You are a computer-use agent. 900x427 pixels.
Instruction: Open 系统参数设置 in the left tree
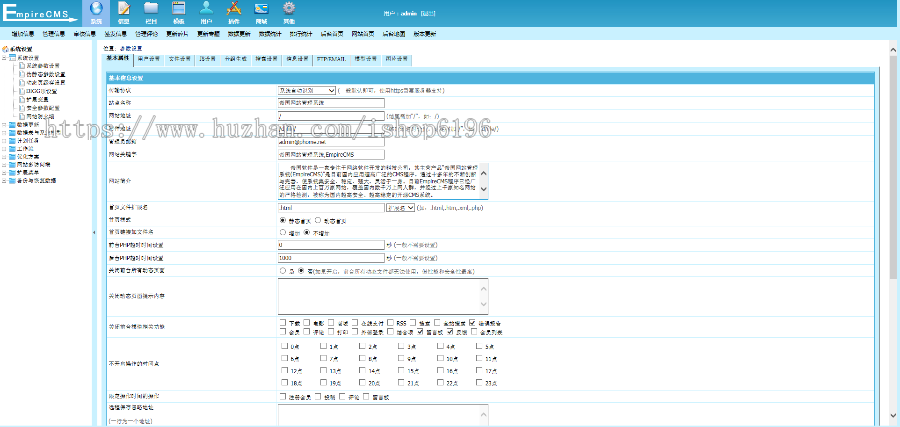42,66
